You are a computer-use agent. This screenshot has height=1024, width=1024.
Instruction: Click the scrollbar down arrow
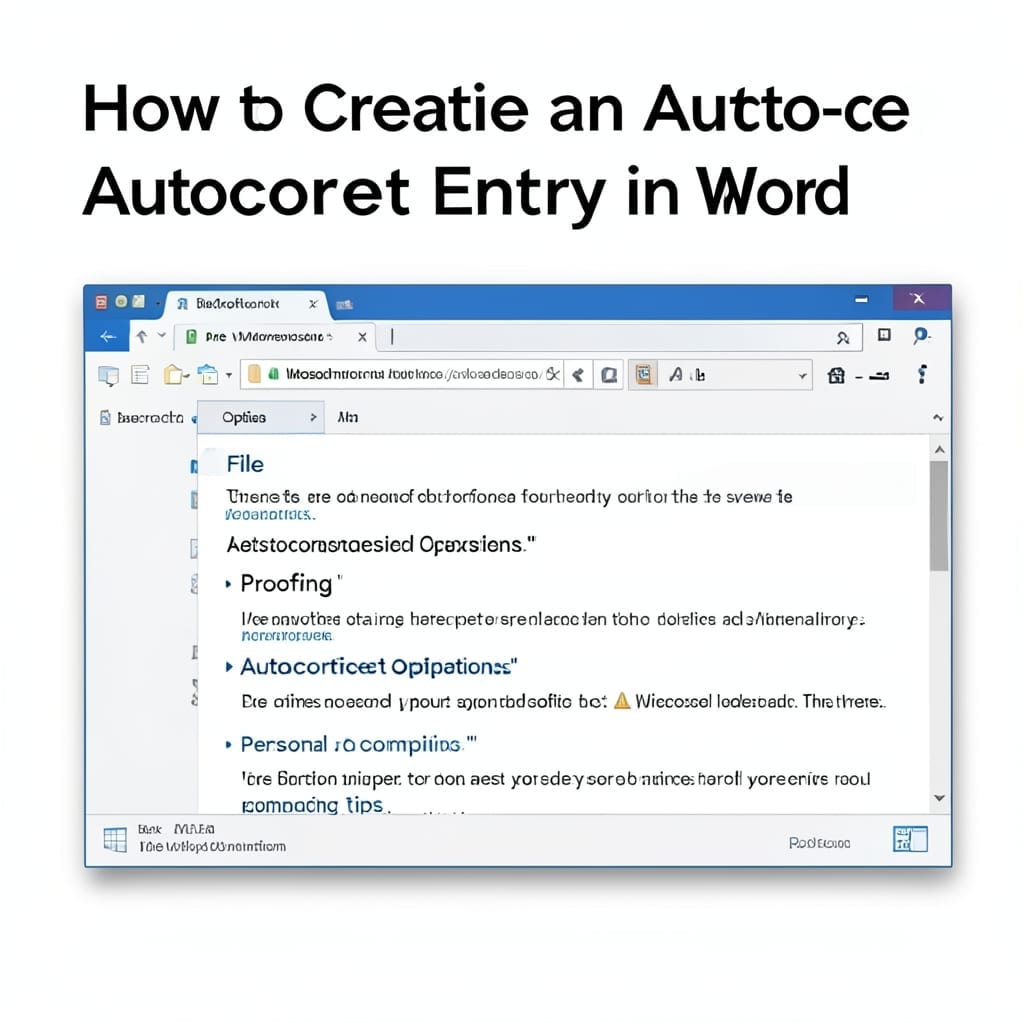(x=940, y=797)
